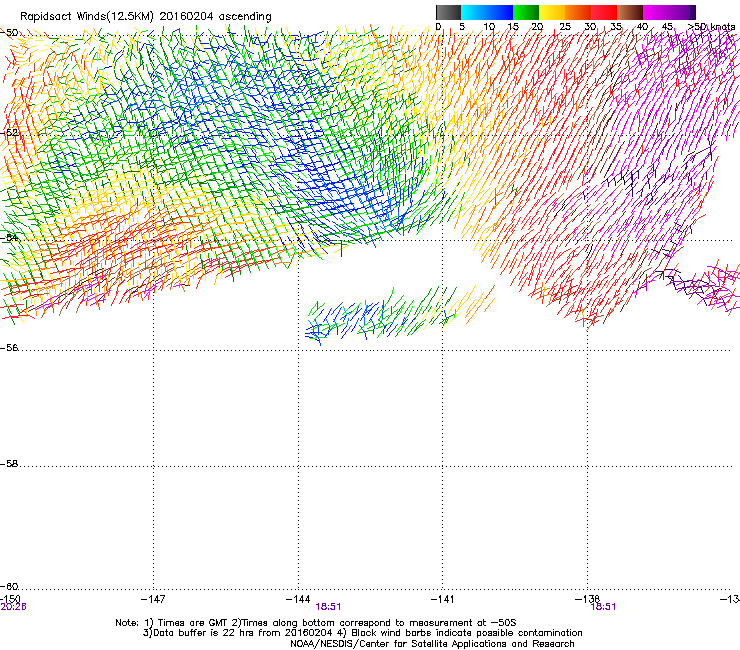Click the 'Times are GMT' note line
Viewport: 740px width, 650px height.
pyautogui.click(x=316, y=623)
